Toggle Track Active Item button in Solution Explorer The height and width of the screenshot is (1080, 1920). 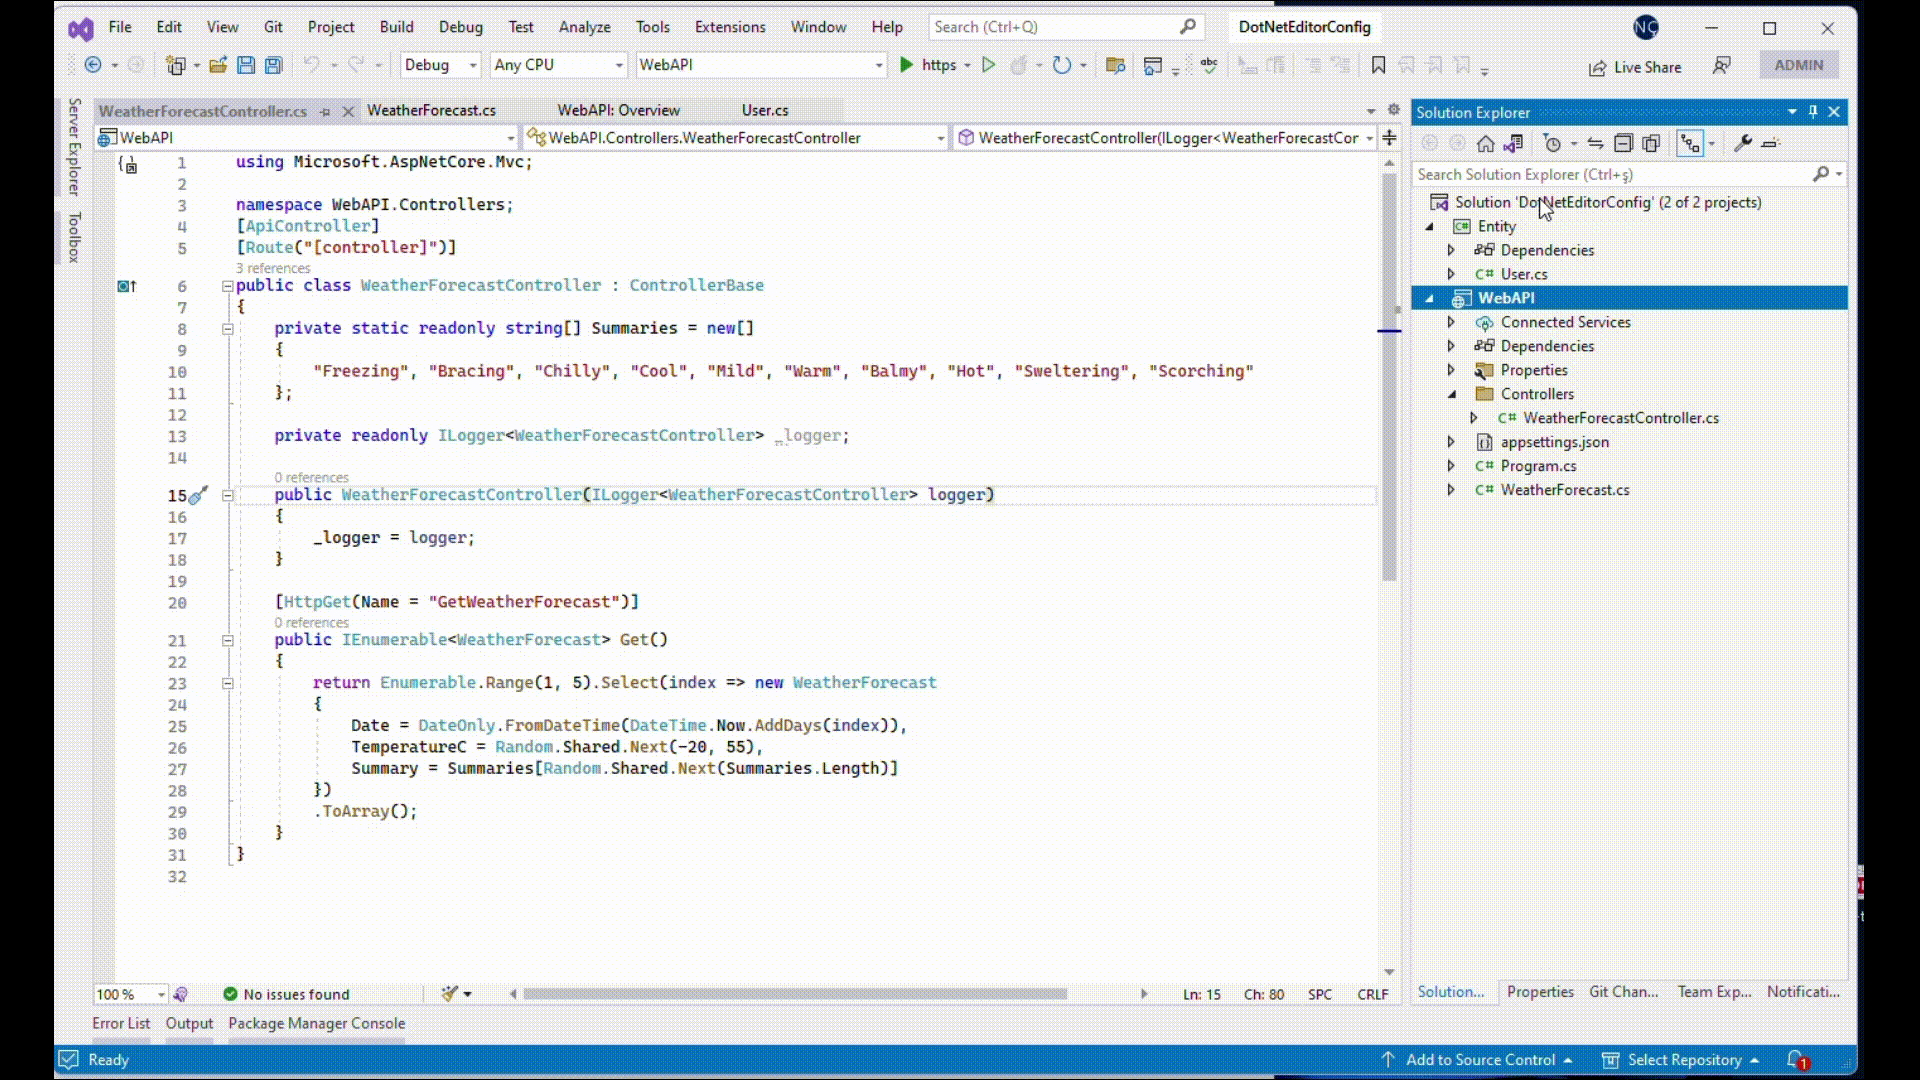(1690, 144)
